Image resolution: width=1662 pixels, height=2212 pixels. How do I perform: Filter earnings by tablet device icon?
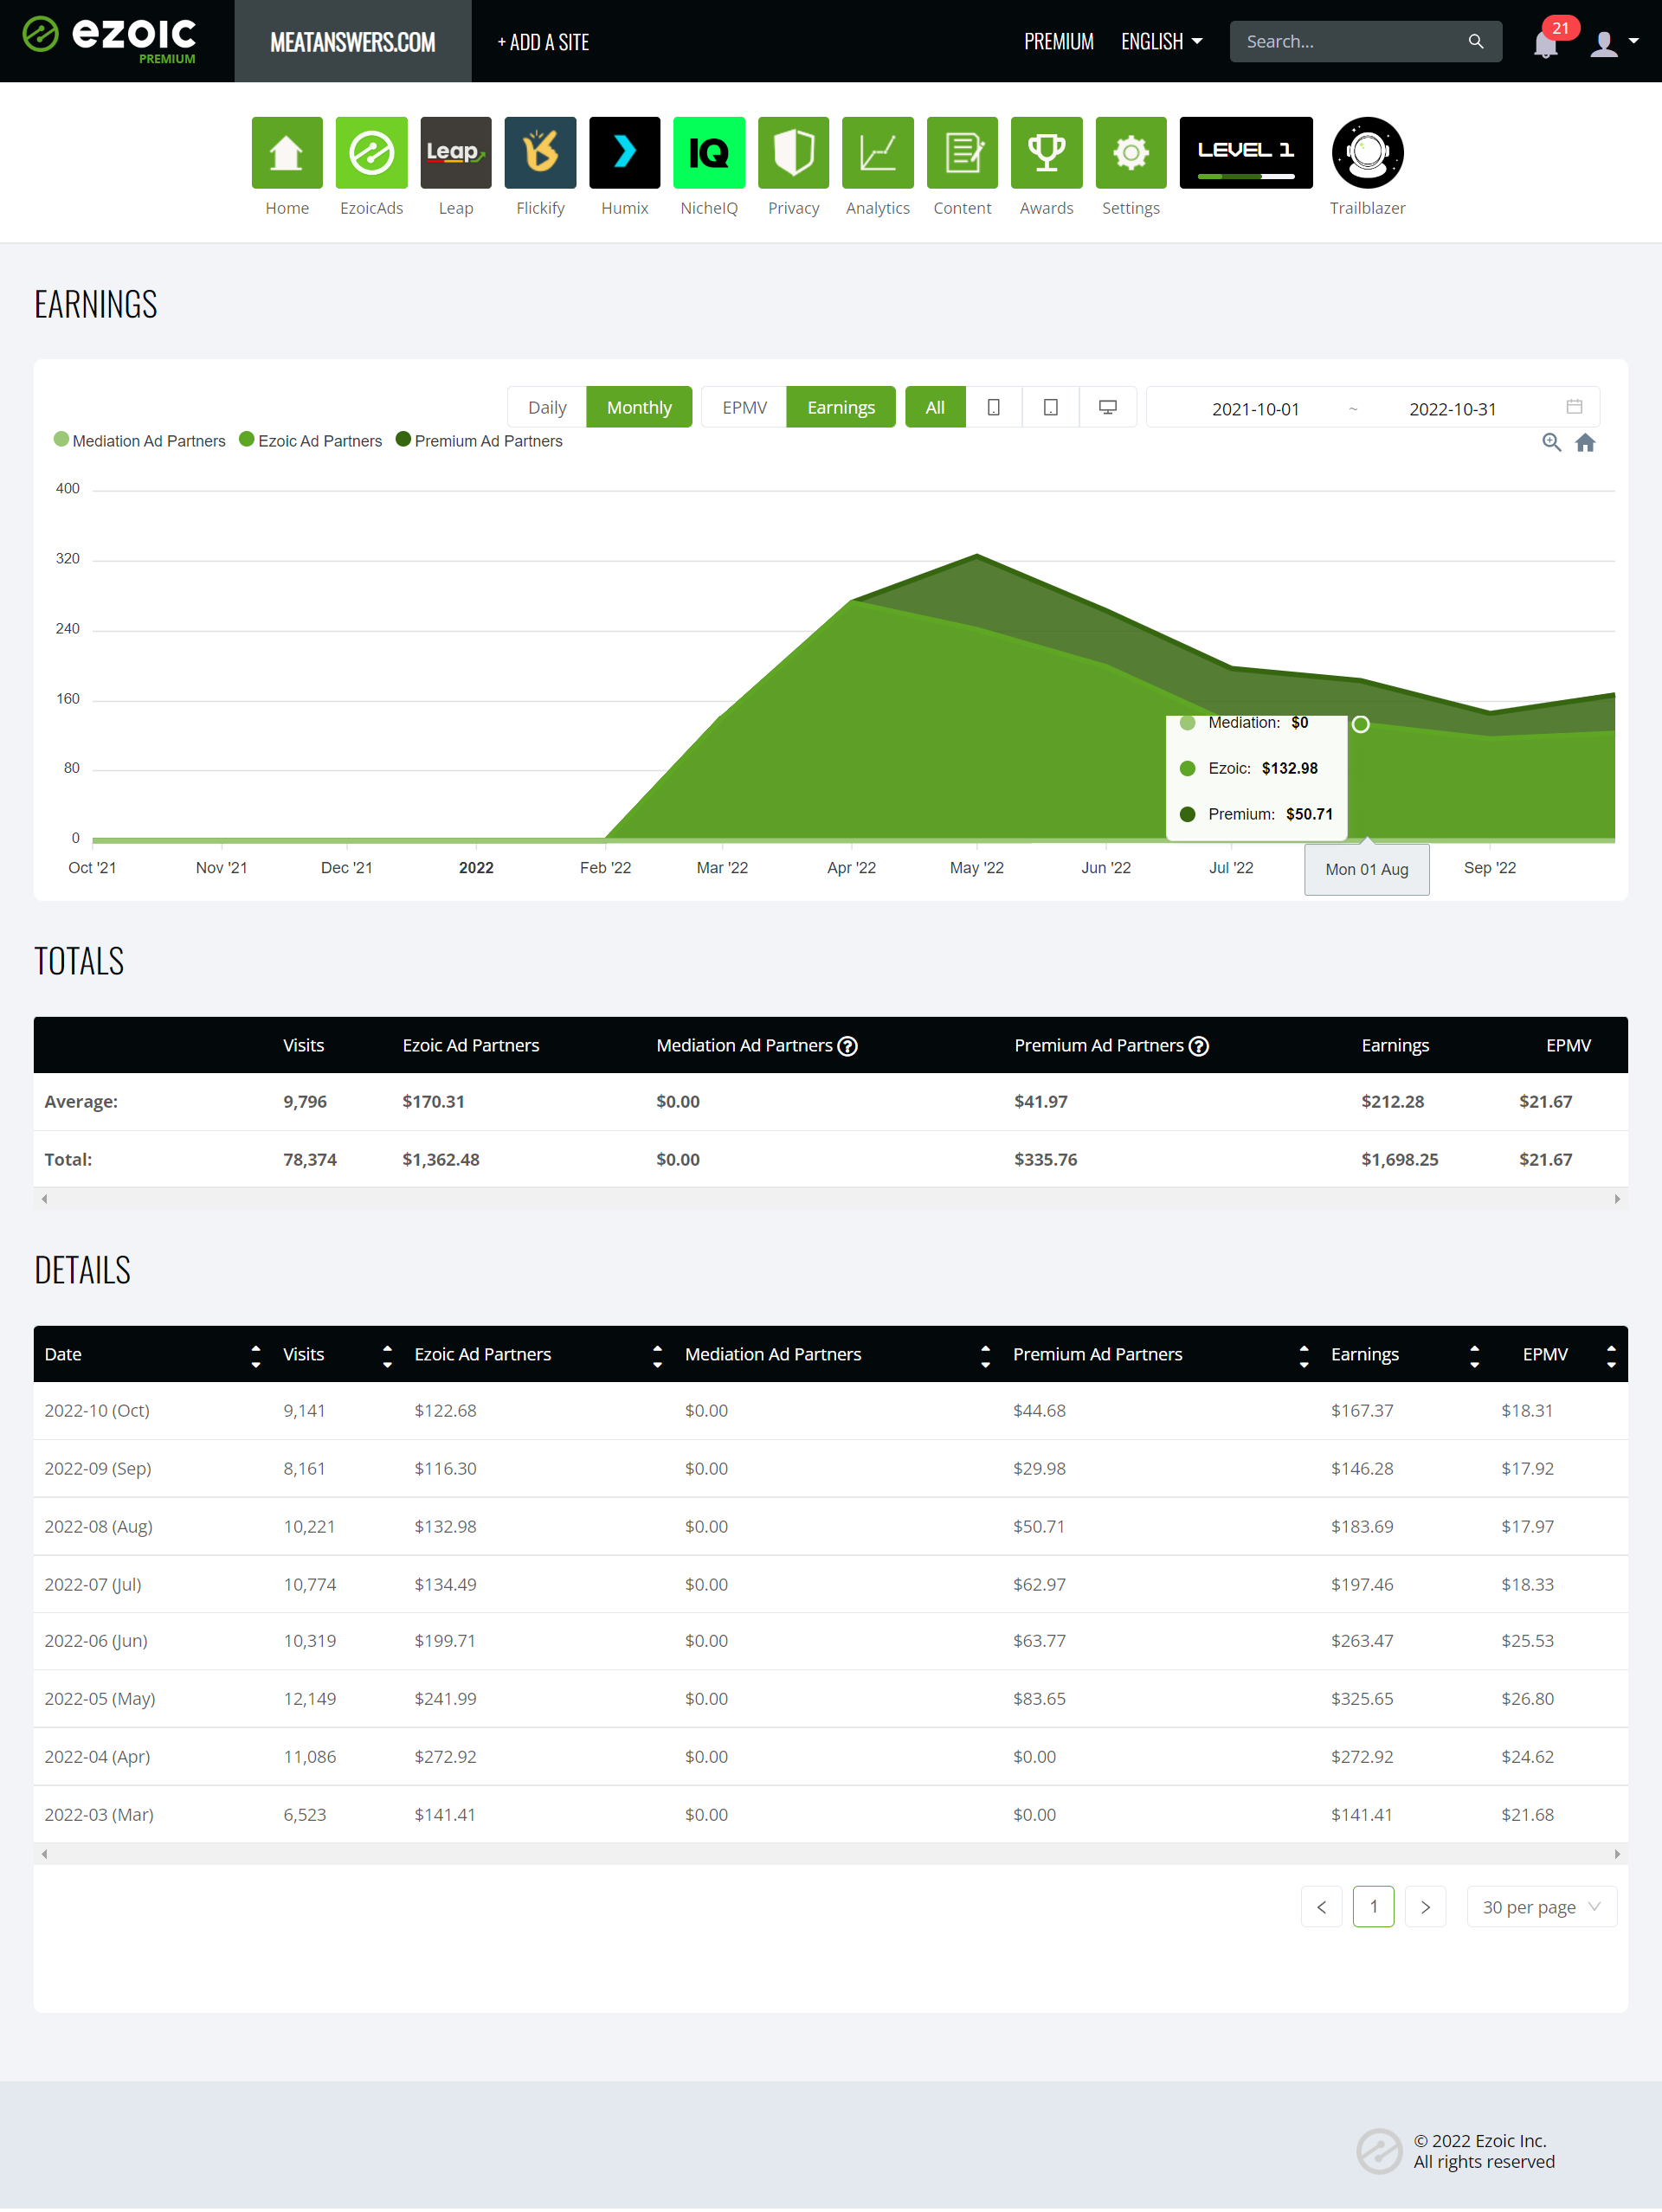pyautogui.click(x=1051, y=407)
